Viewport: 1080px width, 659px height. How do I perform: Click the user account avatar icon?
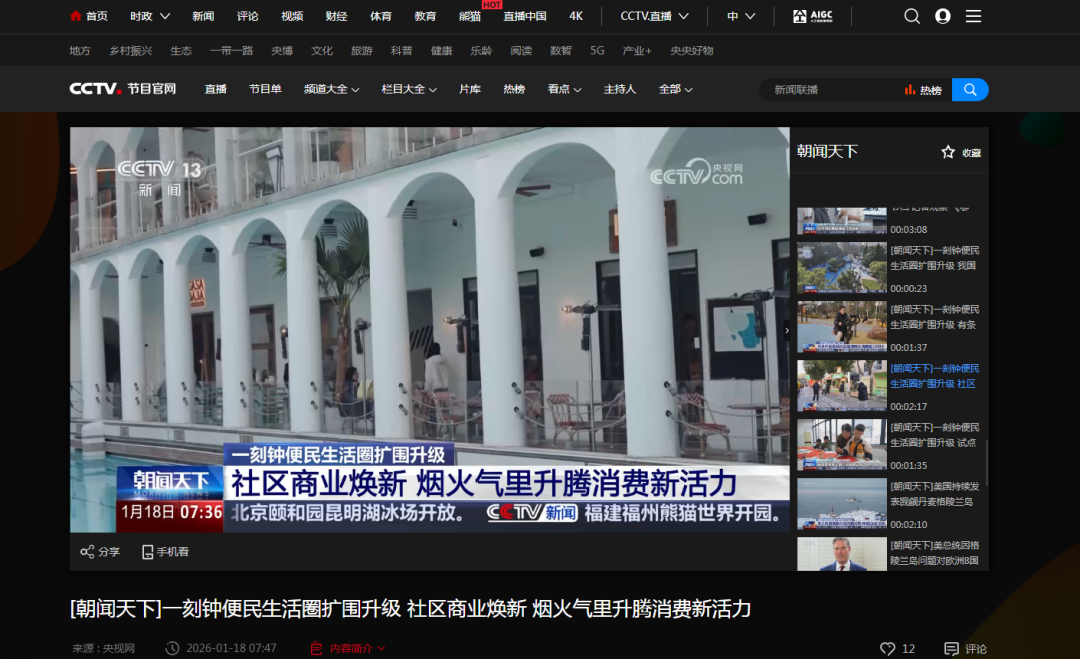[x=942, y=16]
